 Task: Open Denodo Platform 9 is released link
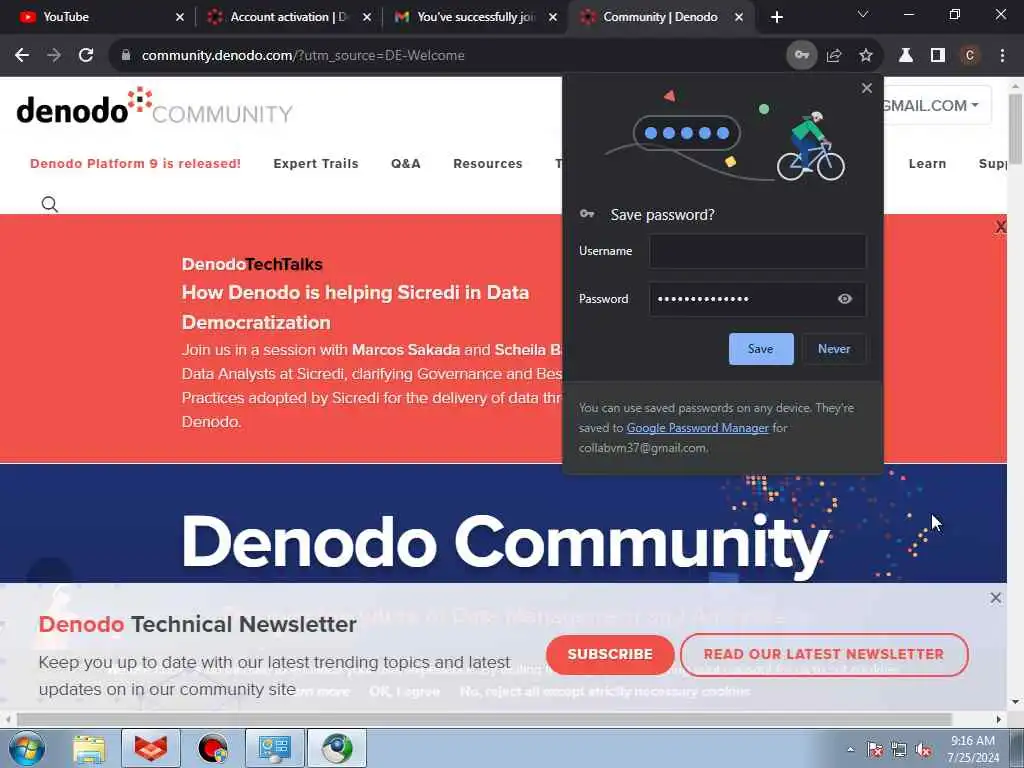135,163
